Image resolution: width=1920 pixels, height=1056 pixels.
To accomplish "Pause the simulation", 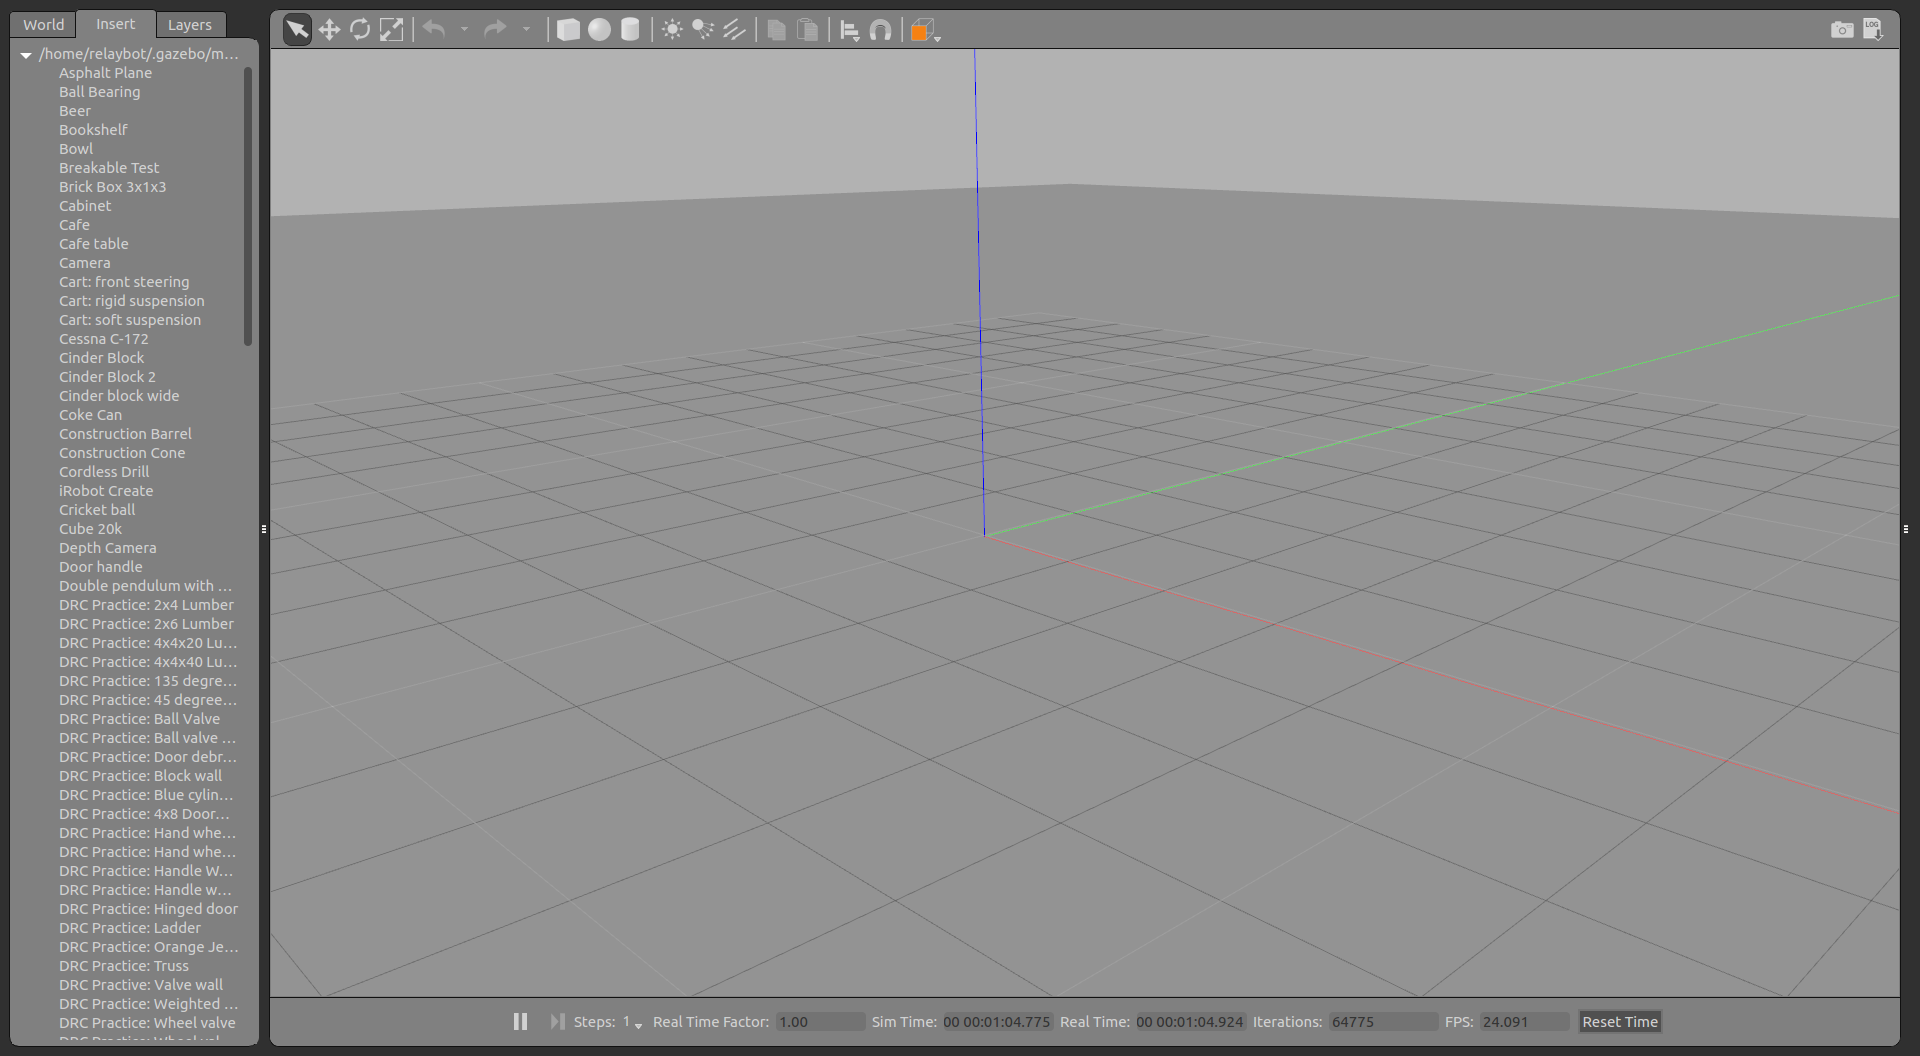I will 520,1021.
